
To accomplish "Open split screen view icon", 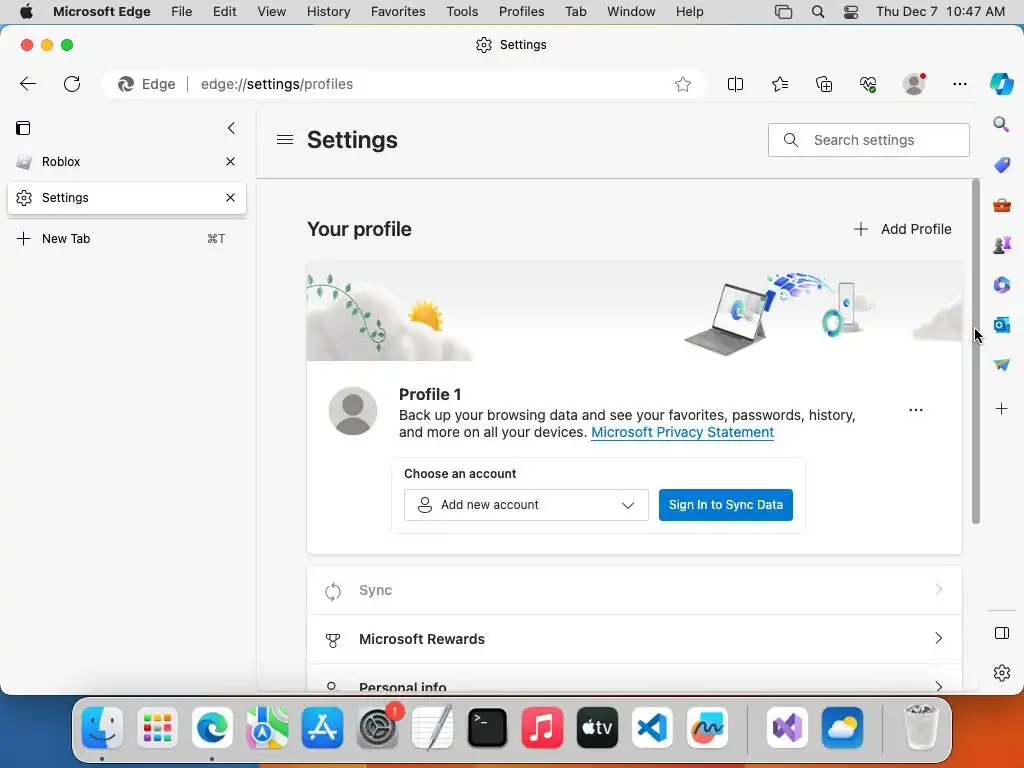I will click(735, 84).
